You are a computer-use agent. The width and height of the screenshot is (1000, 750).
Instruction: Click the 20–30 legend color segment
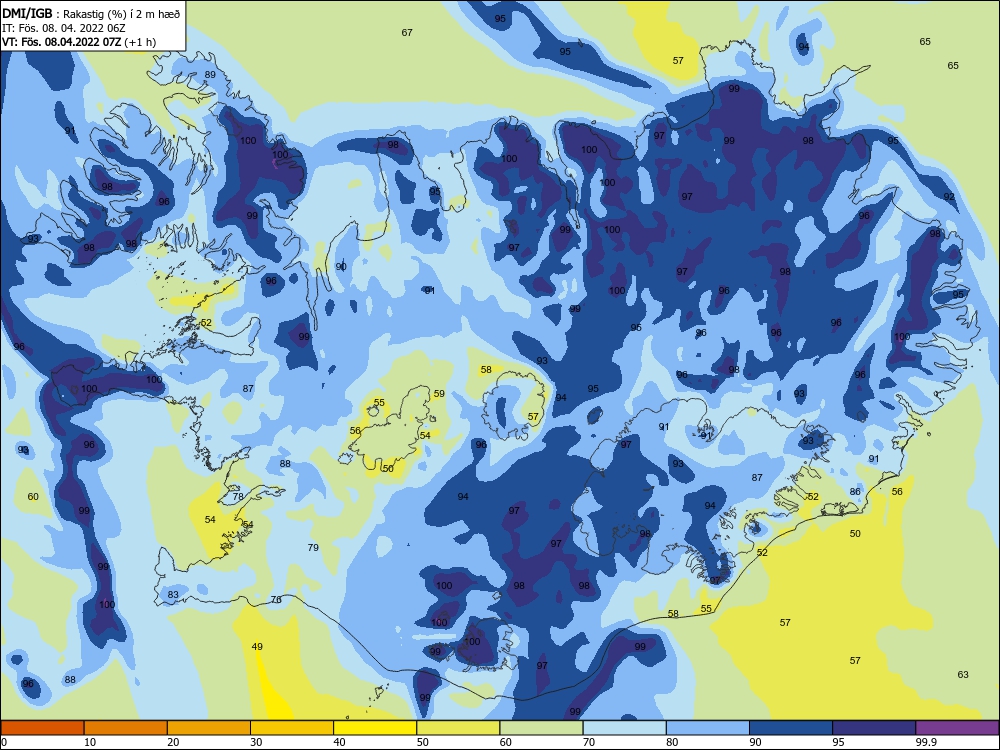click(x=209, y=728)
